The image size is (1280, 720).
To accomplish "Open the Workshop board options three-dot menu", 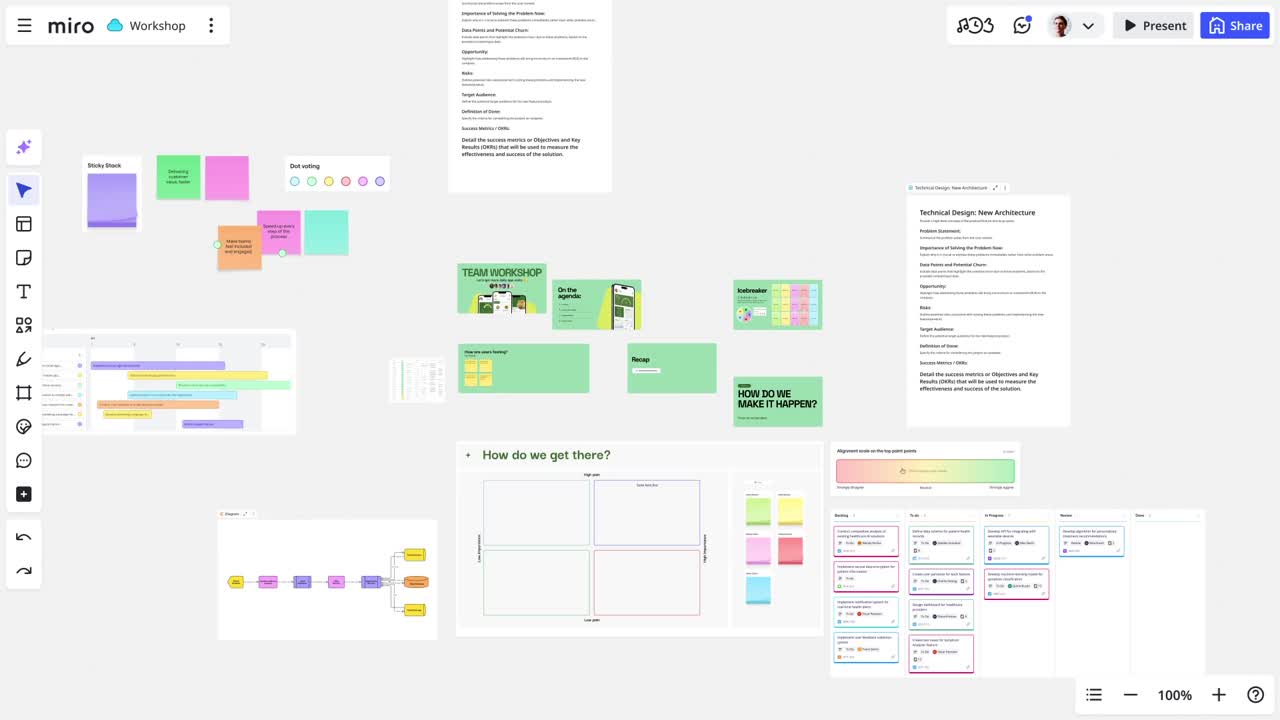I will 211,26.
